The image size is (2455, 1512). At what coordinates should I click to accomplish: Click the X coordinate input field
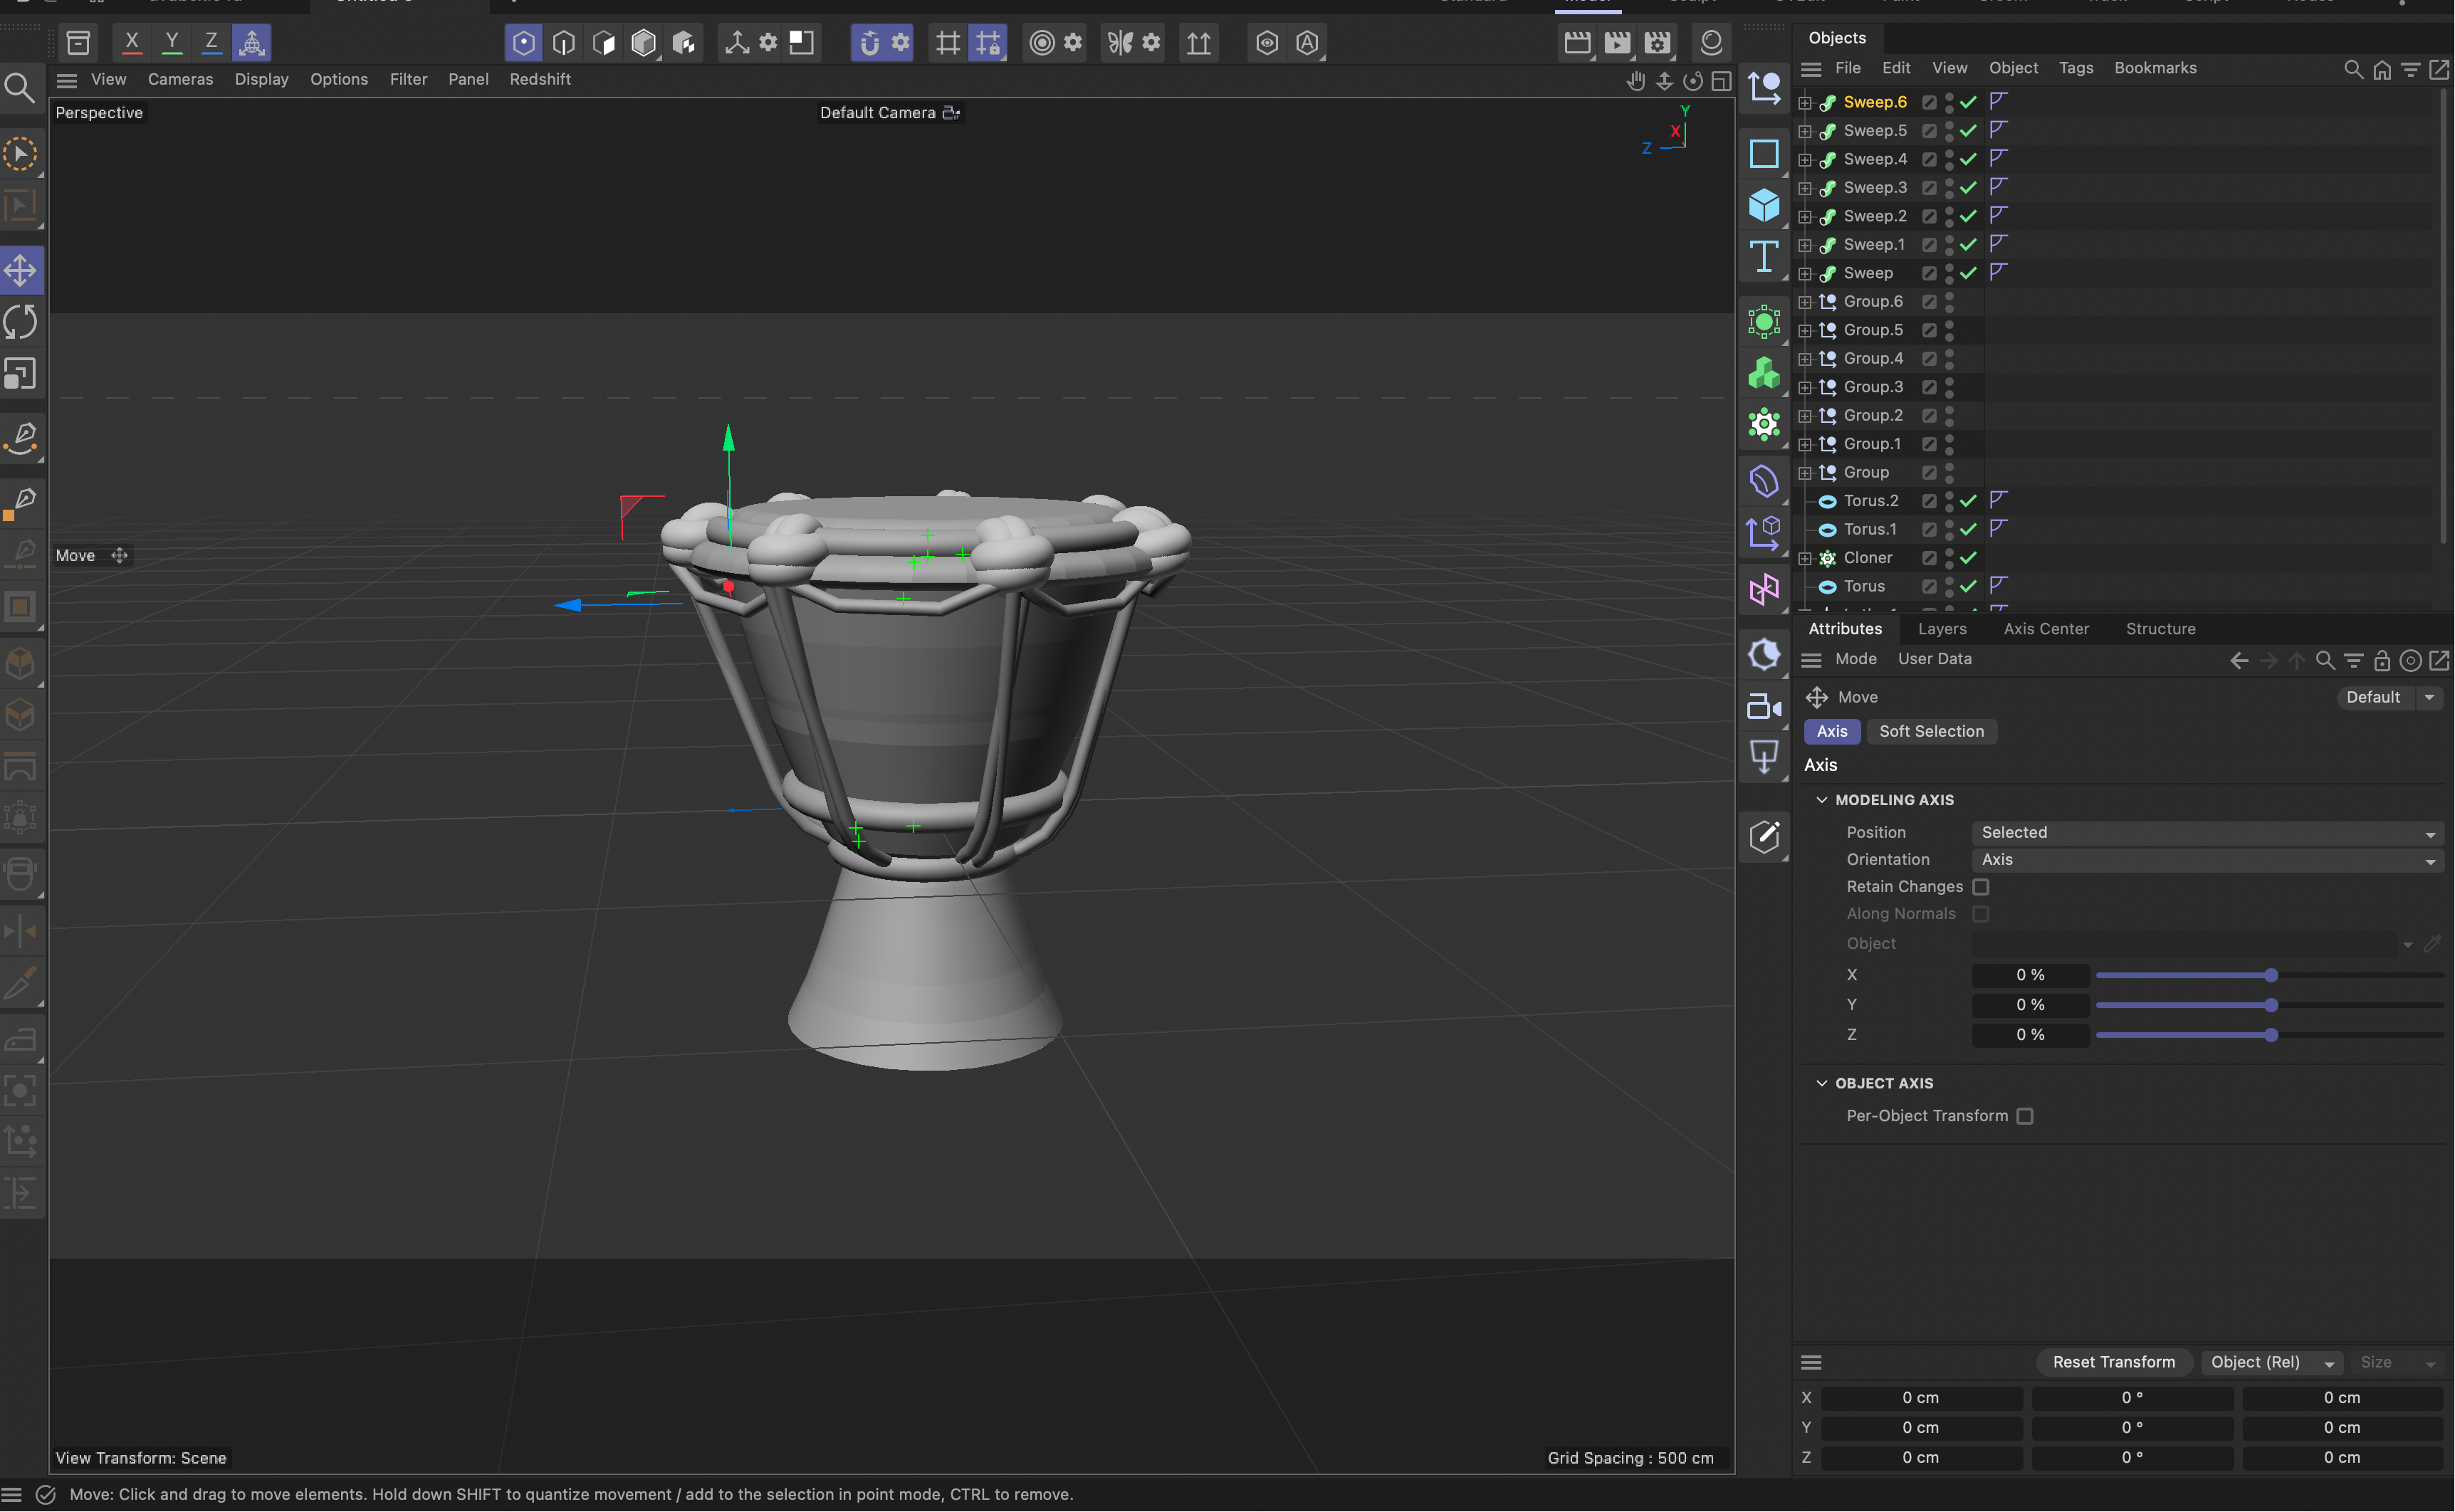coord(1921,1397)
